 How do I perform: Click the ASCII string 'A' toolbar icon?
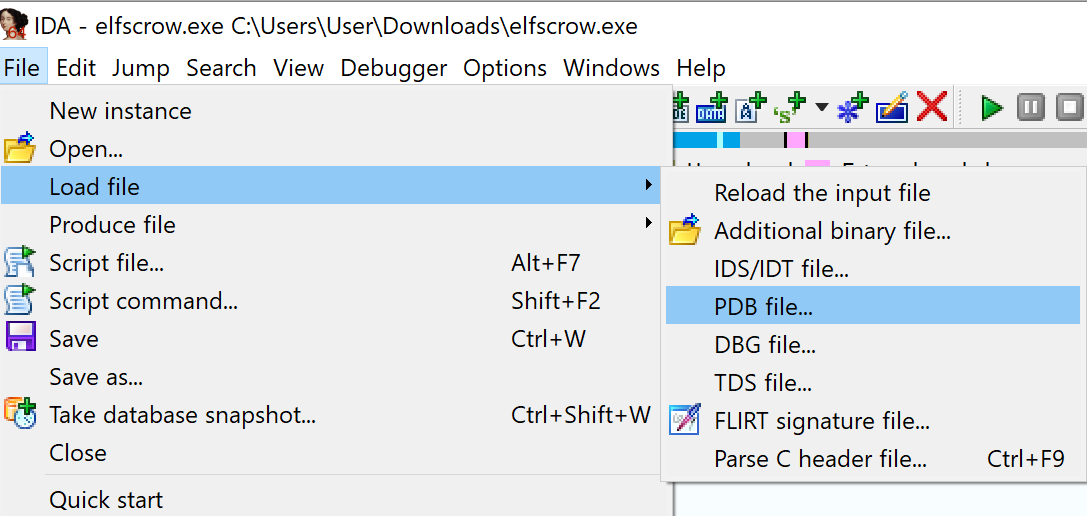coord(750,108)
